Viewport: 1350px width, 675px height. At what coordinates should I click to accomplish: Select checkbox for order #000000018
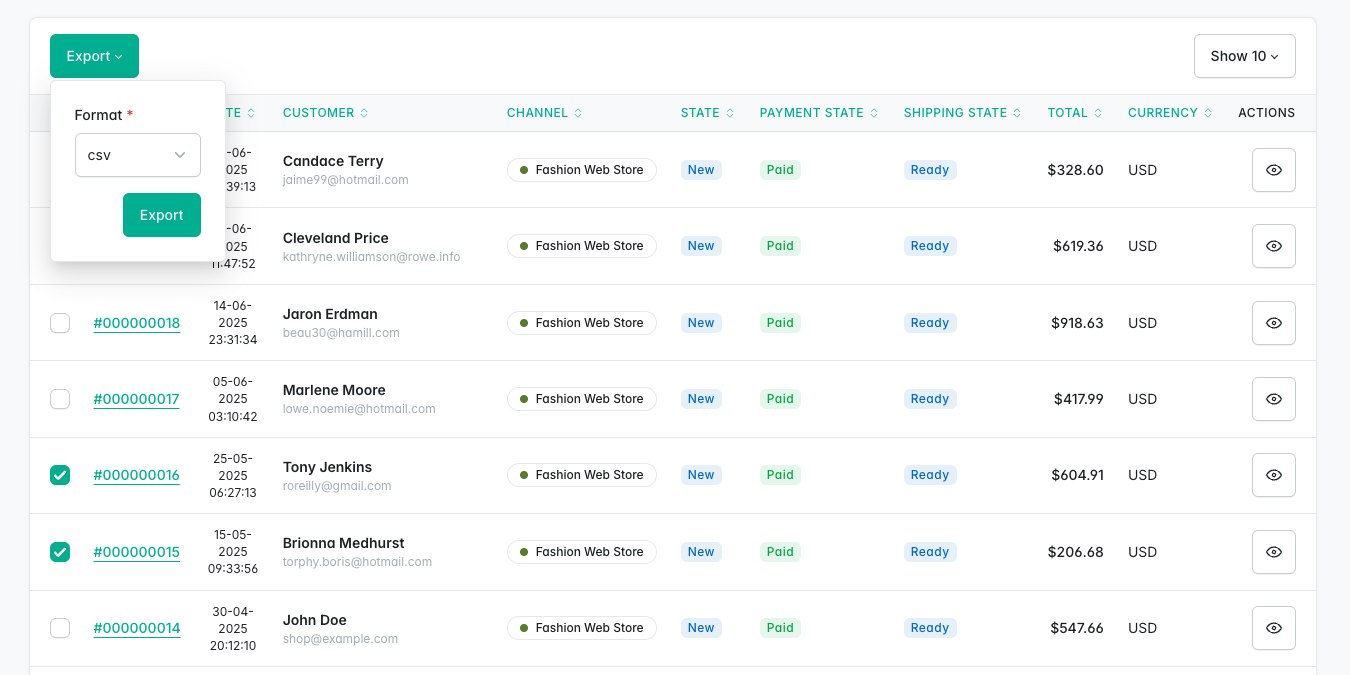(x=60, y=323)
